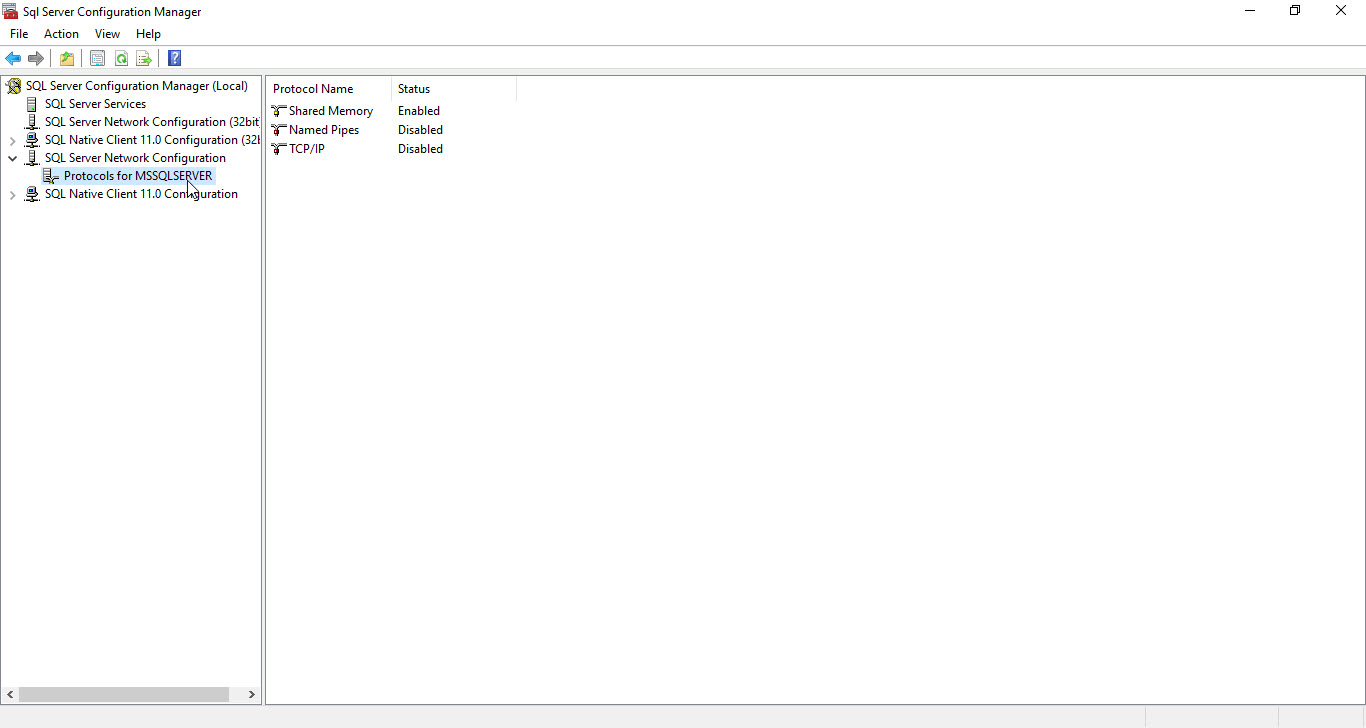
Task: Sort by the Status column header
Action: click(414, 88)
